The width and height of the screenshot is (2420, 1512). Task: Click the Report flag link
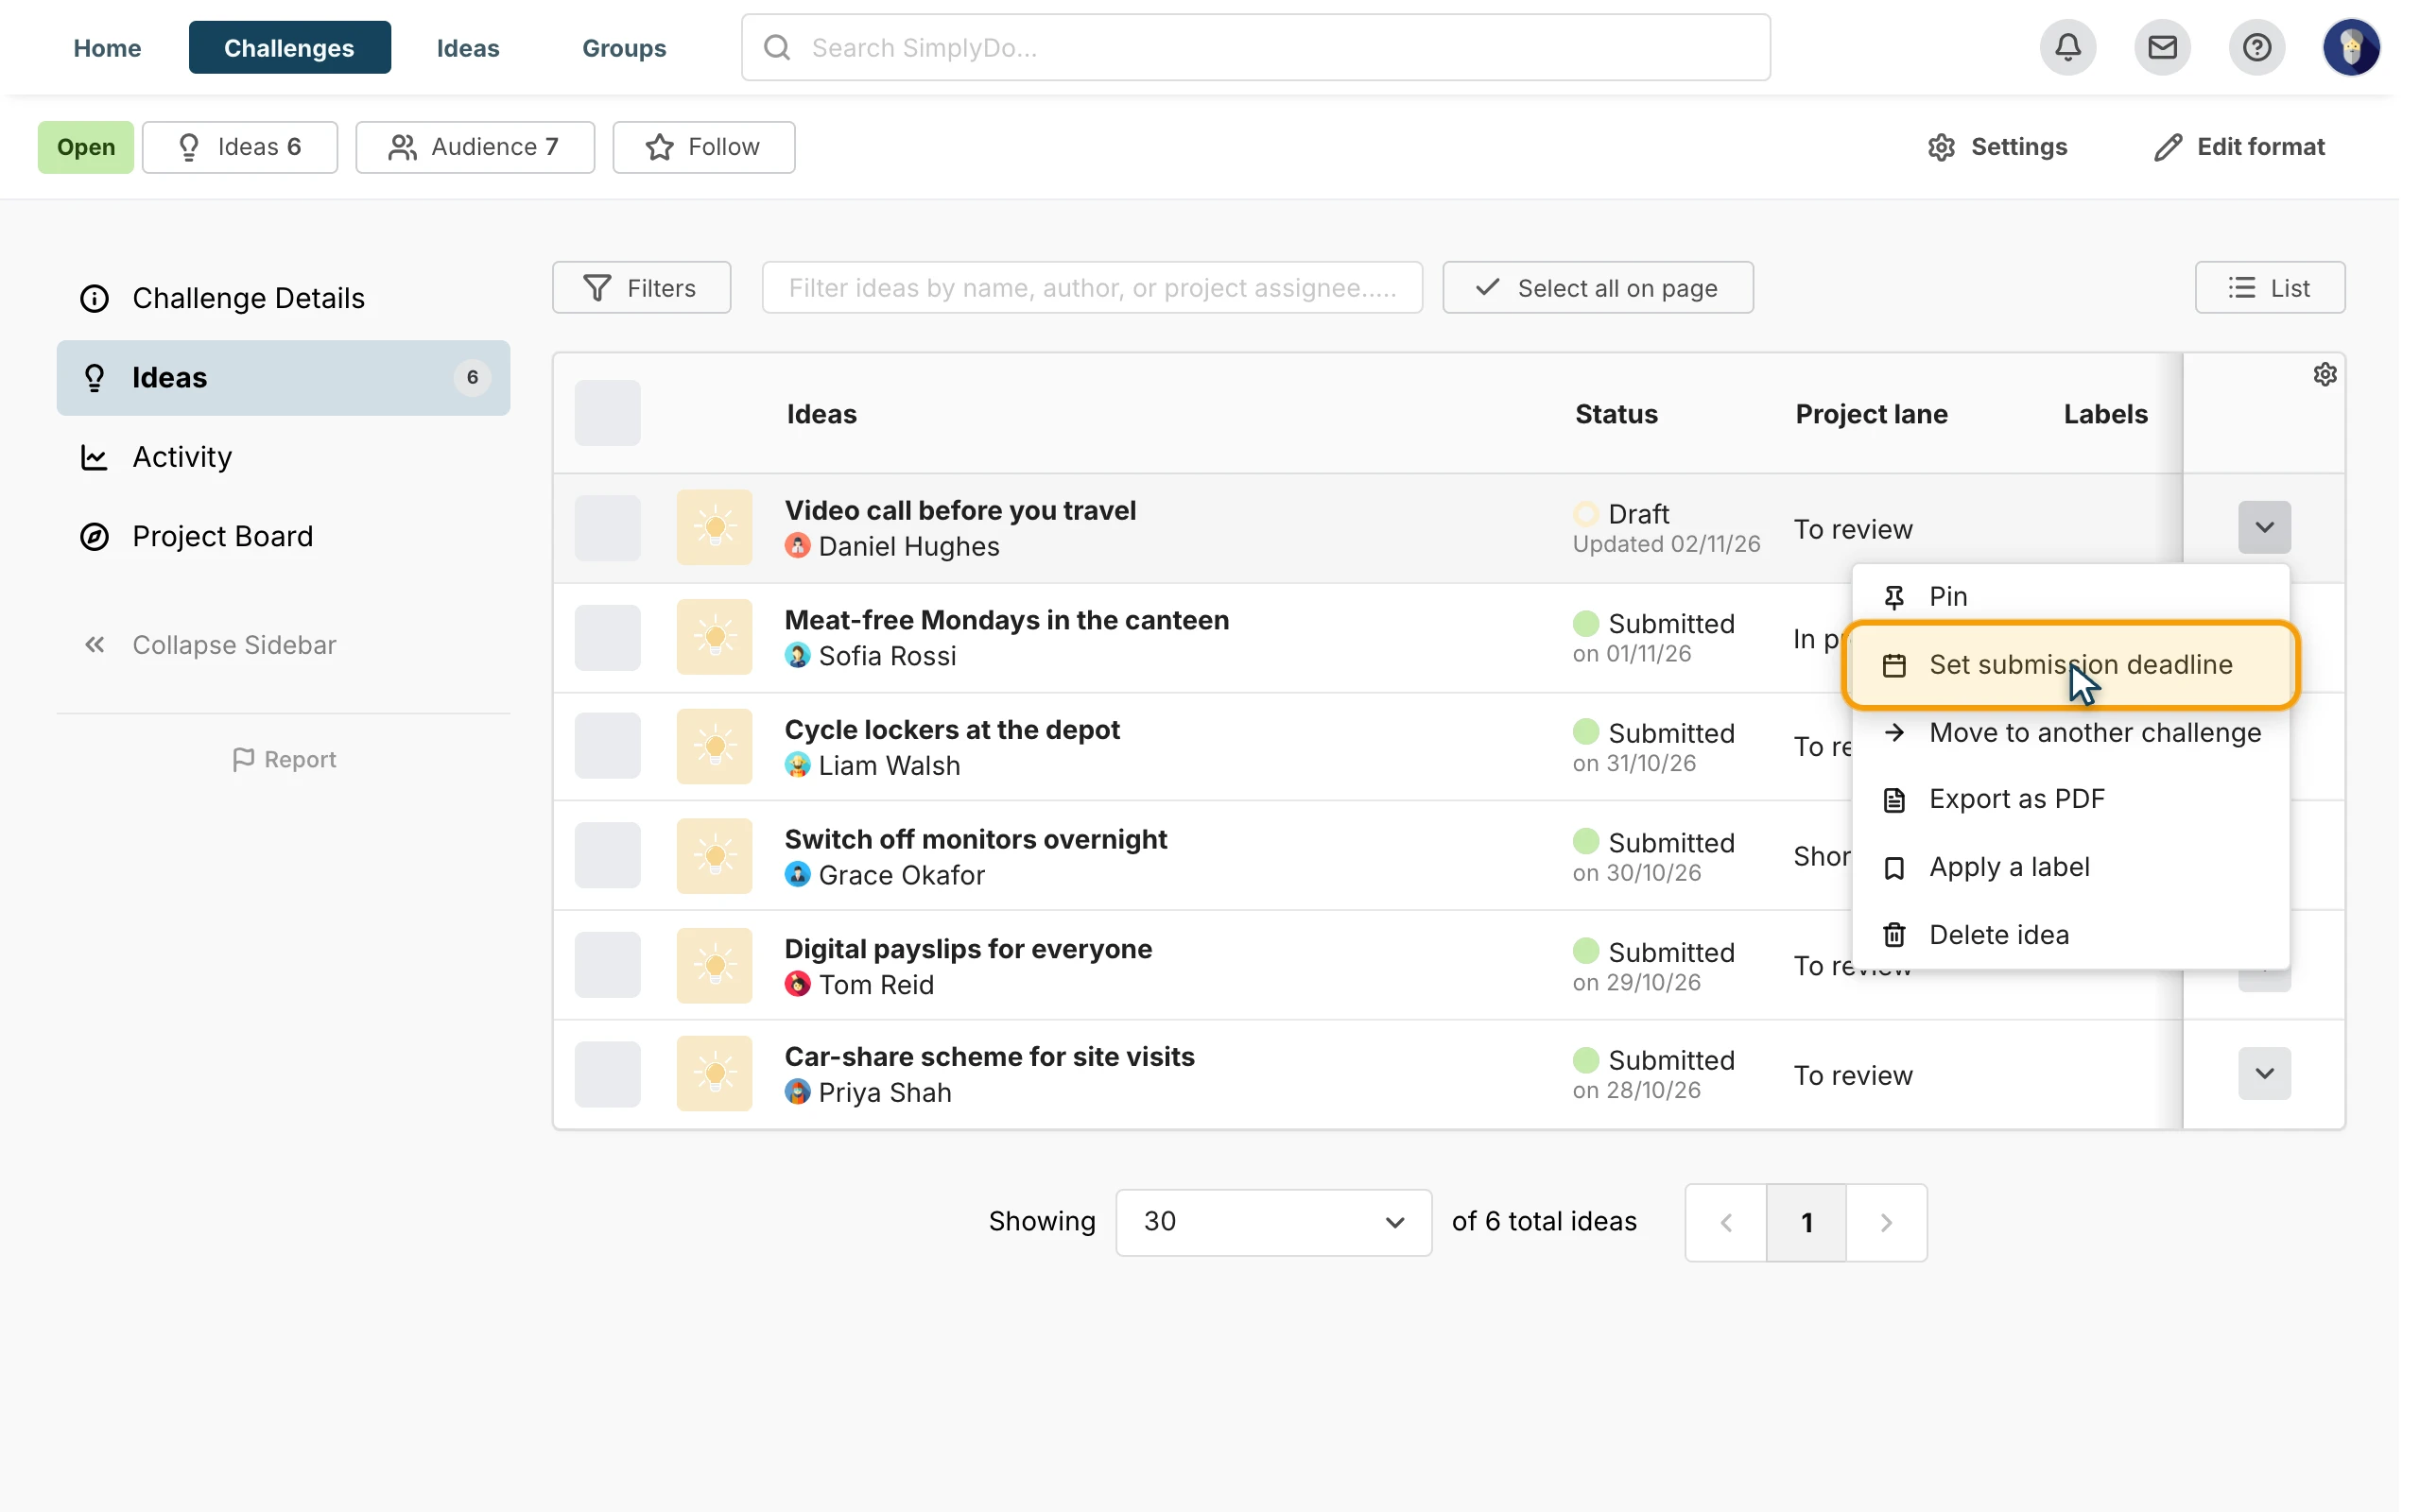pyautogui.click(x=284, y=759)
